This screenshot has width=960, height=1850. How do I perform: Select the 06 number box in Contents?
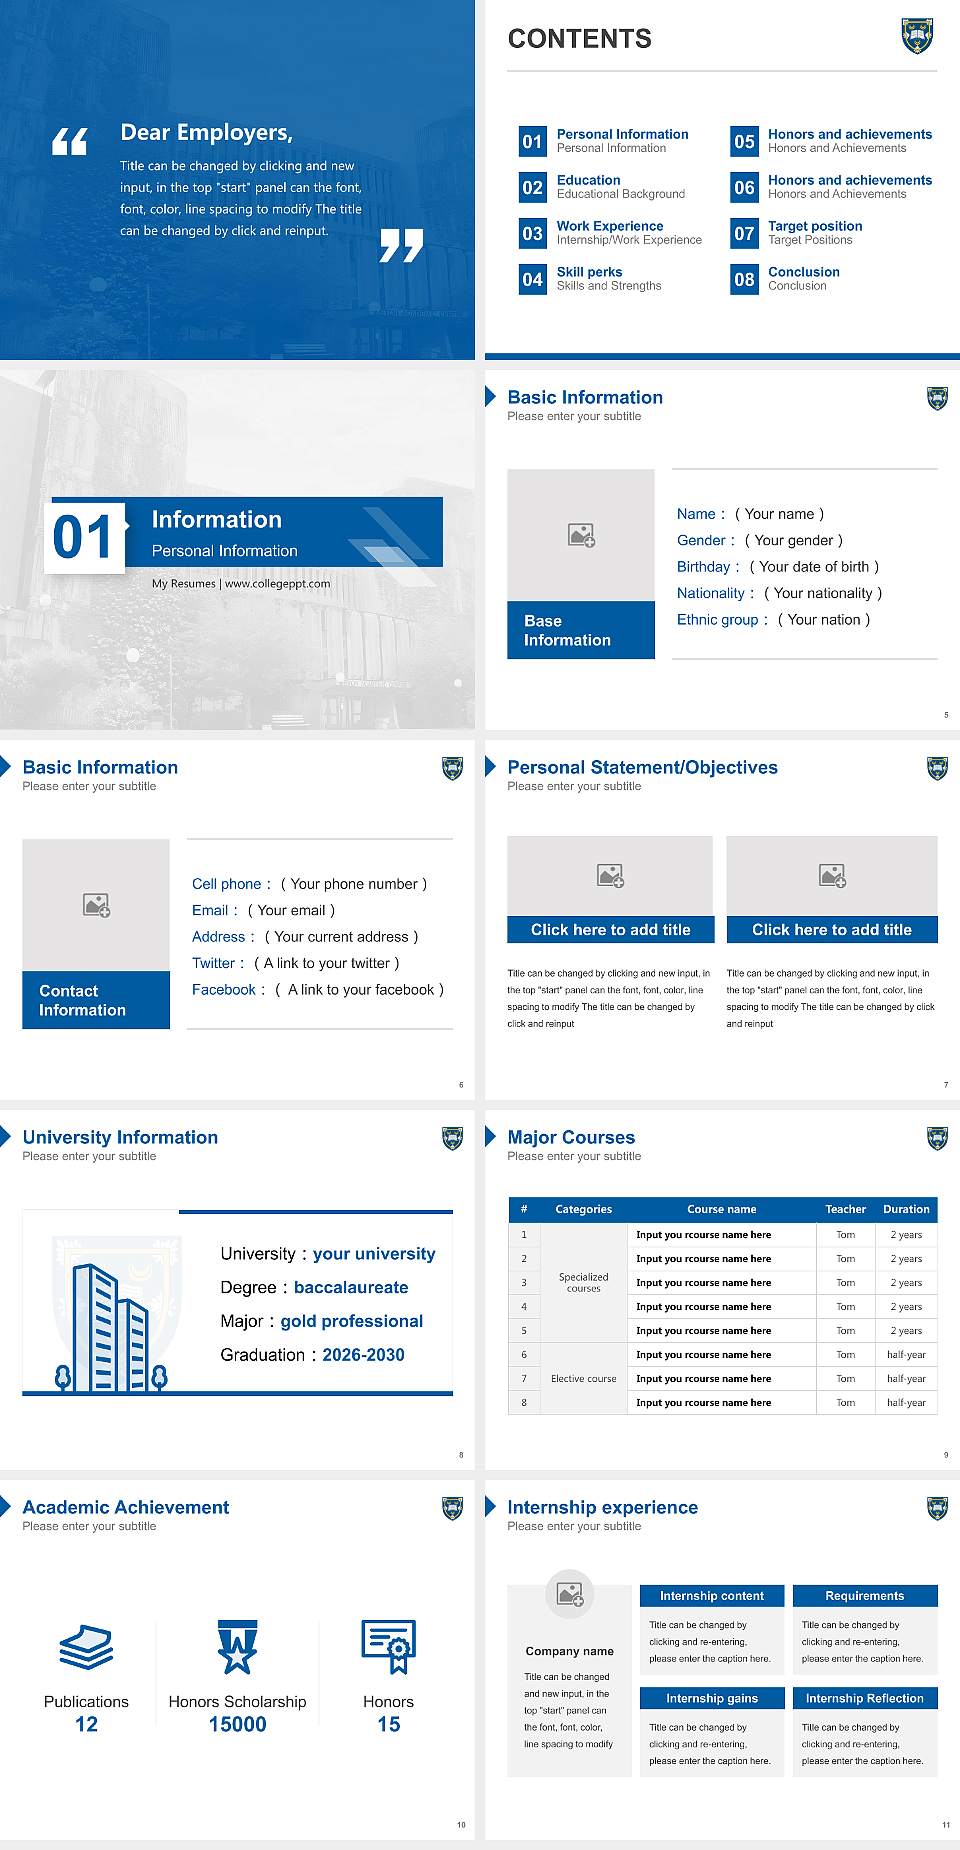pos(744,187)
